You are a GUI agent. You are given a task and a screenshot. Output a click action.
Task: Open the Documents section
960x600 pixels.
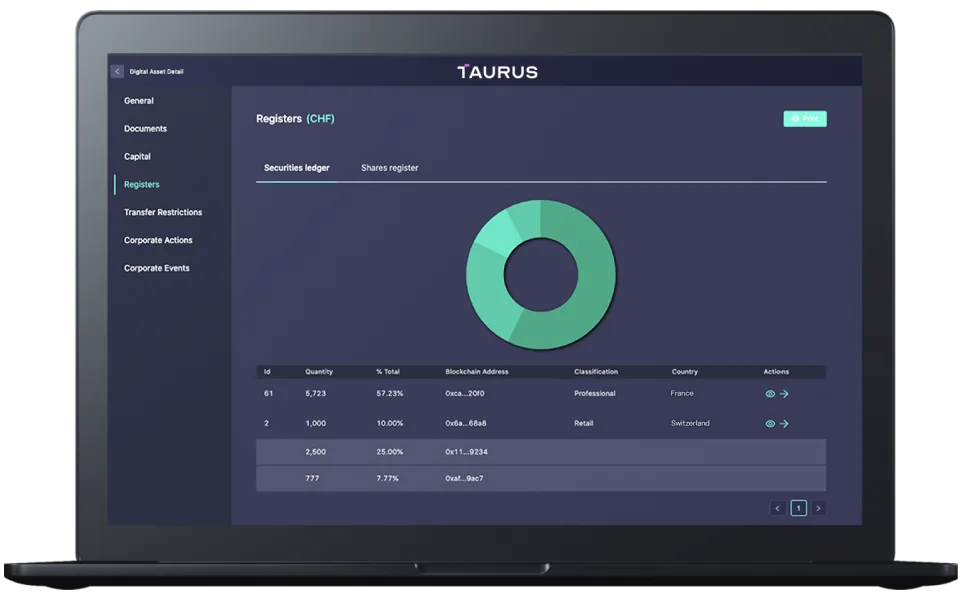coord(145,129)
